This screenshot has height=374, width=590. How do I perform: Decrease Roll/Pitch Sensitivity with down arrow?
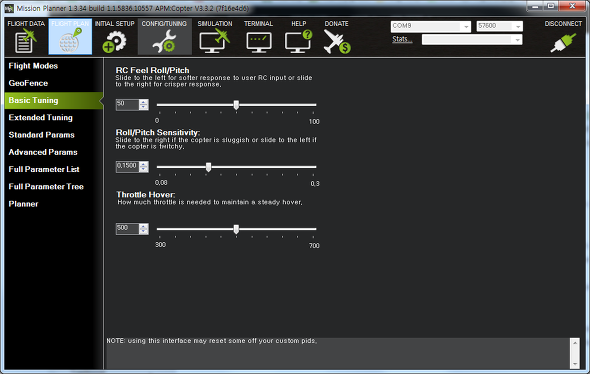[143, 169]
